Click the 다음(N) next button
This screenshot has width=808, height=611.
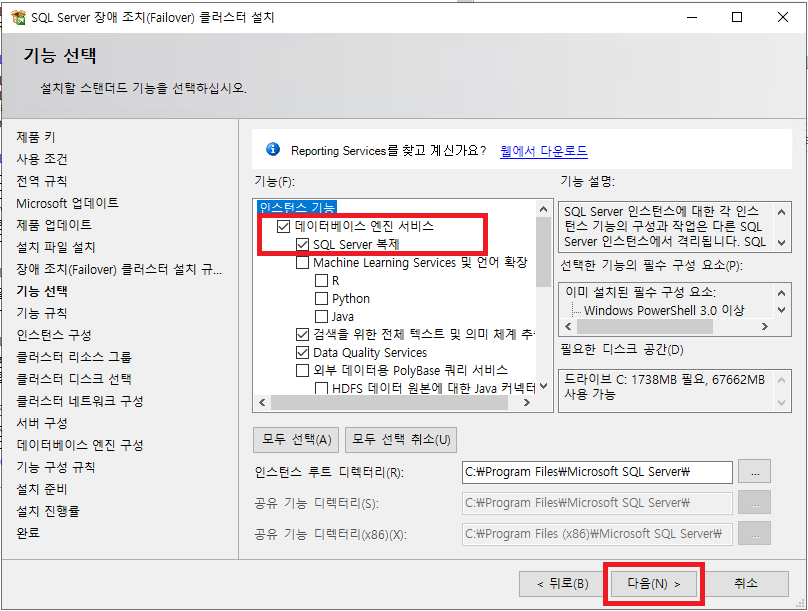pos(654,584)
